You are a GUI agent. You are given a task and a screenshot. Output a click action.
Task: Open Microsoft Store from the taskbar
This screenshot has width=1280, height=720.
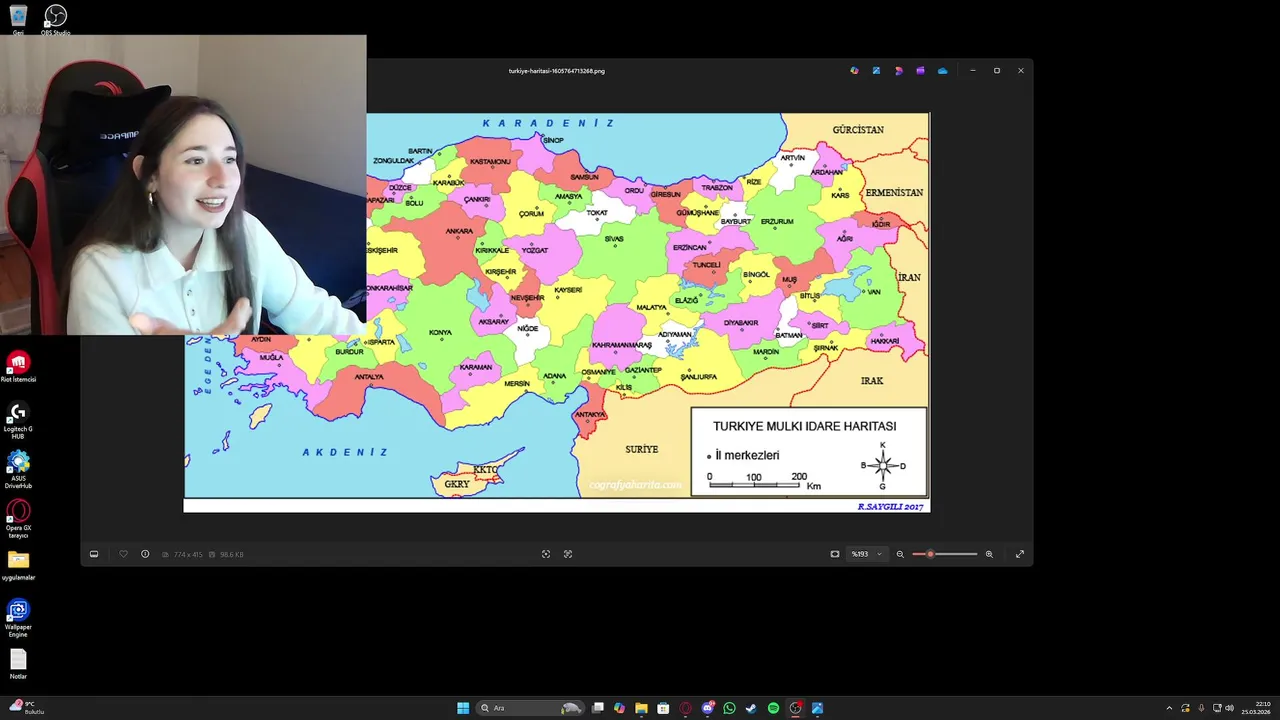pos(663,708)
